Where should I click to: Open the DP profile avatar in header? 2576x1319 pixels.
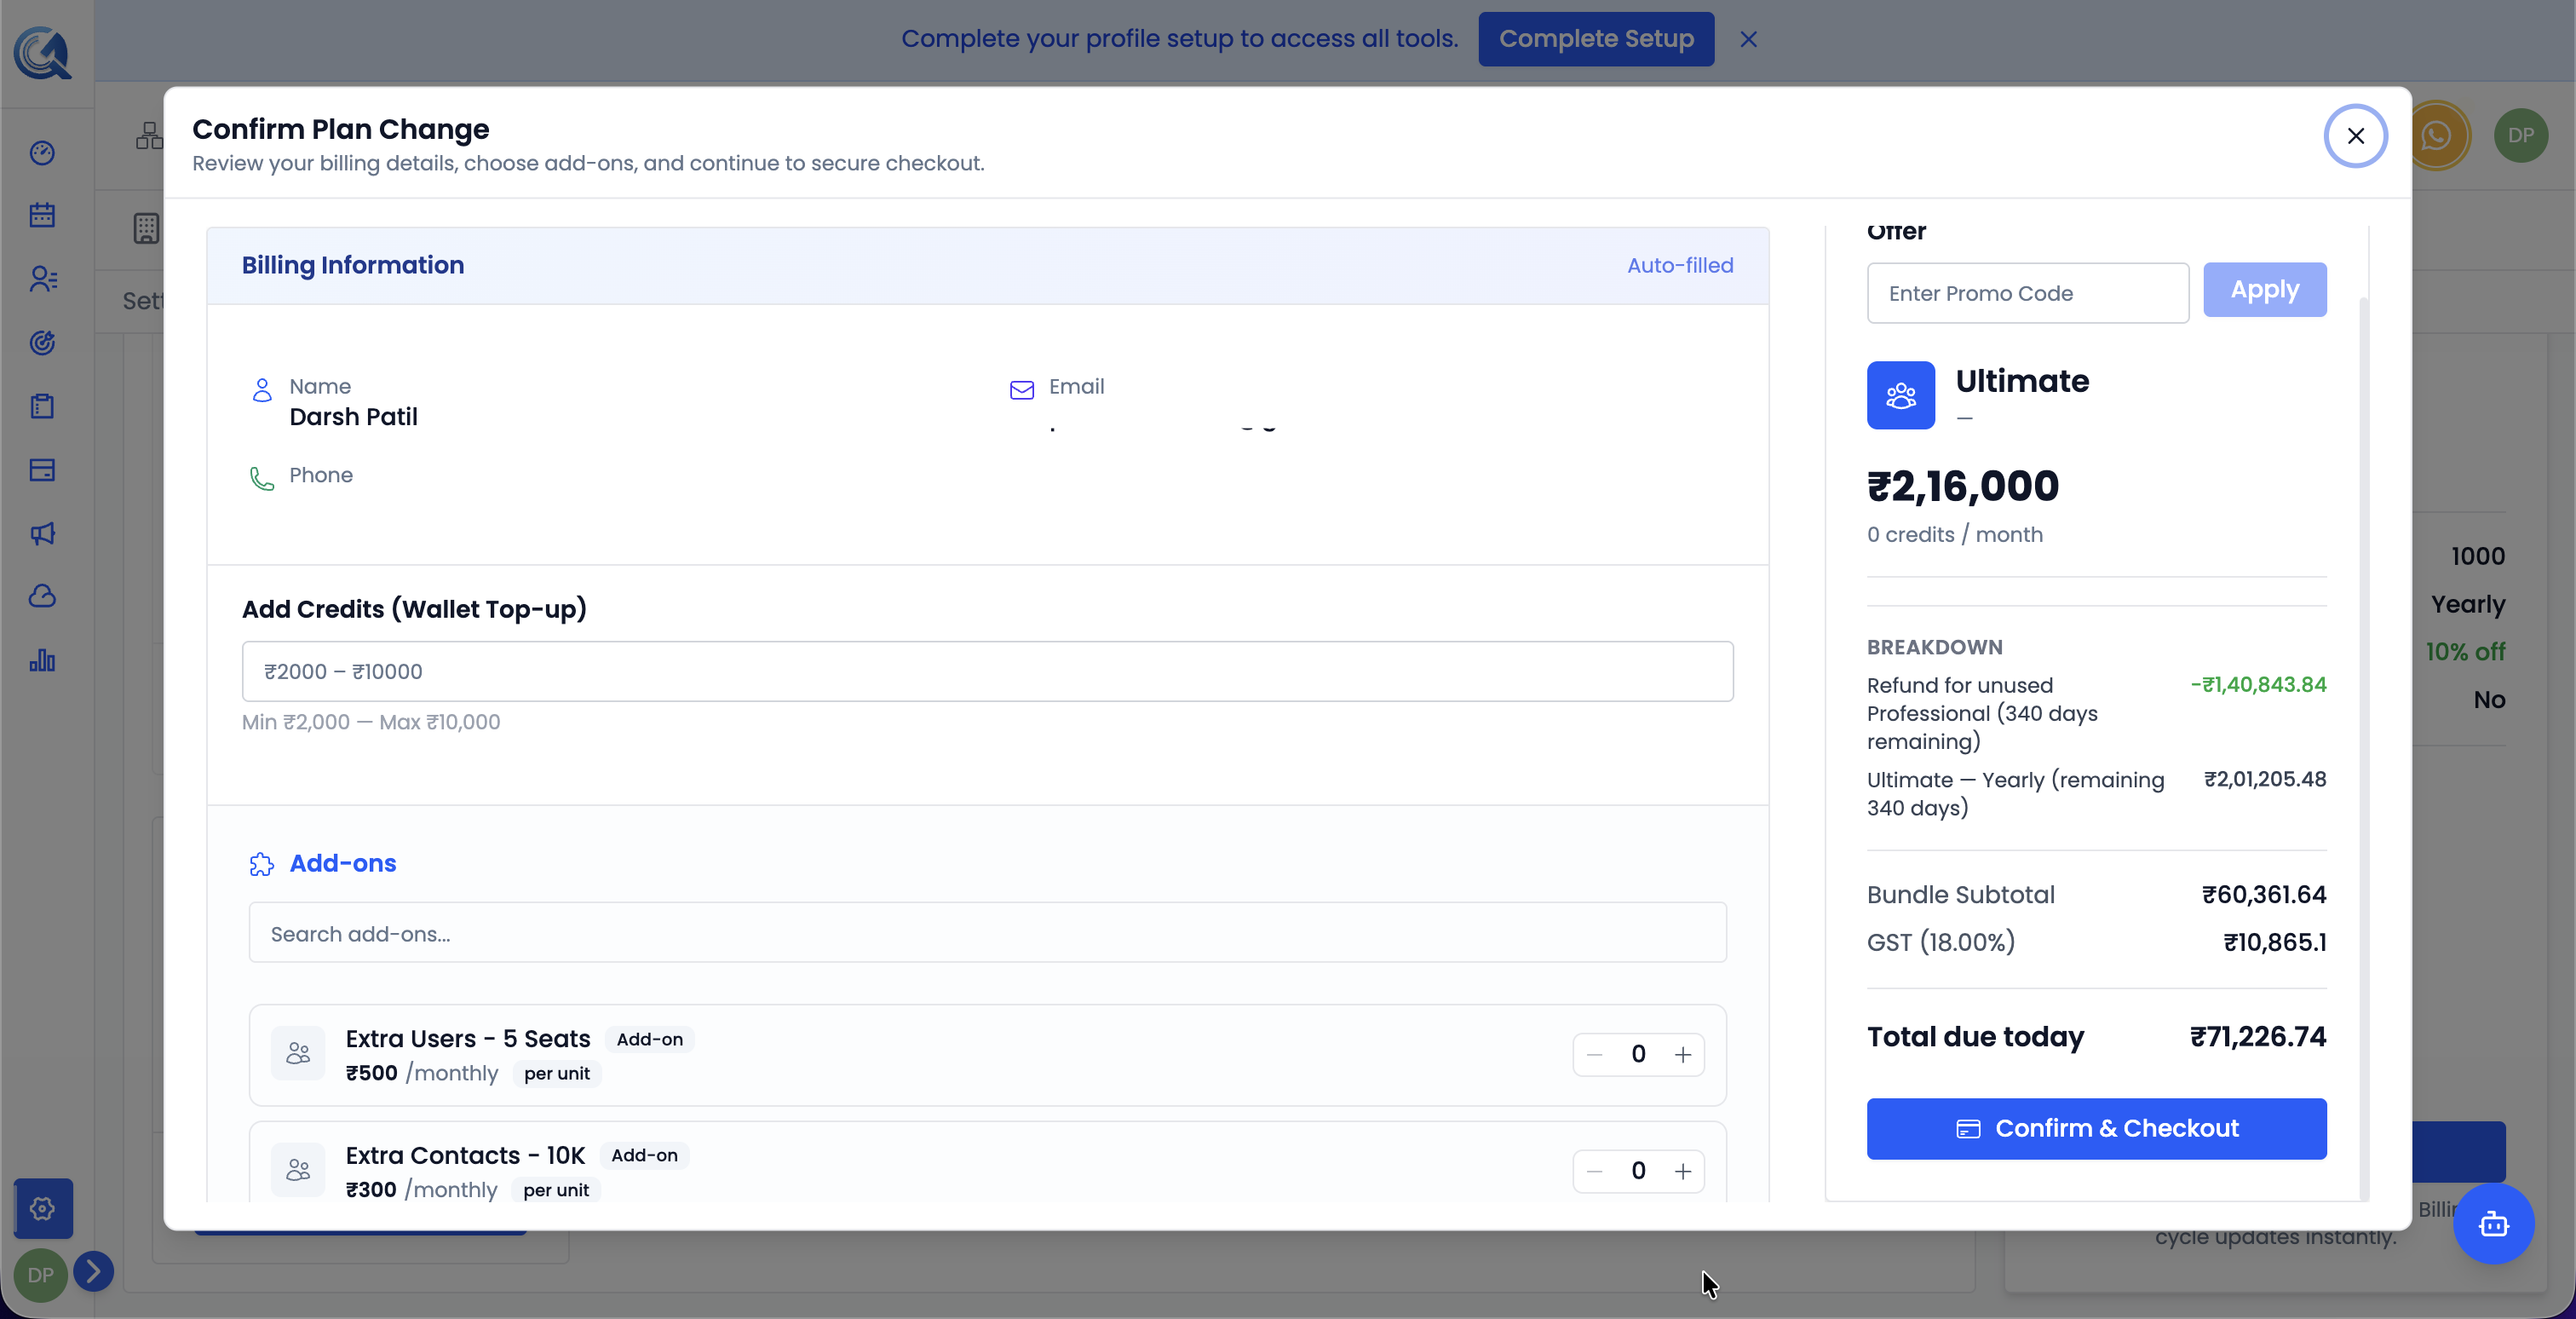[2520, 135]
